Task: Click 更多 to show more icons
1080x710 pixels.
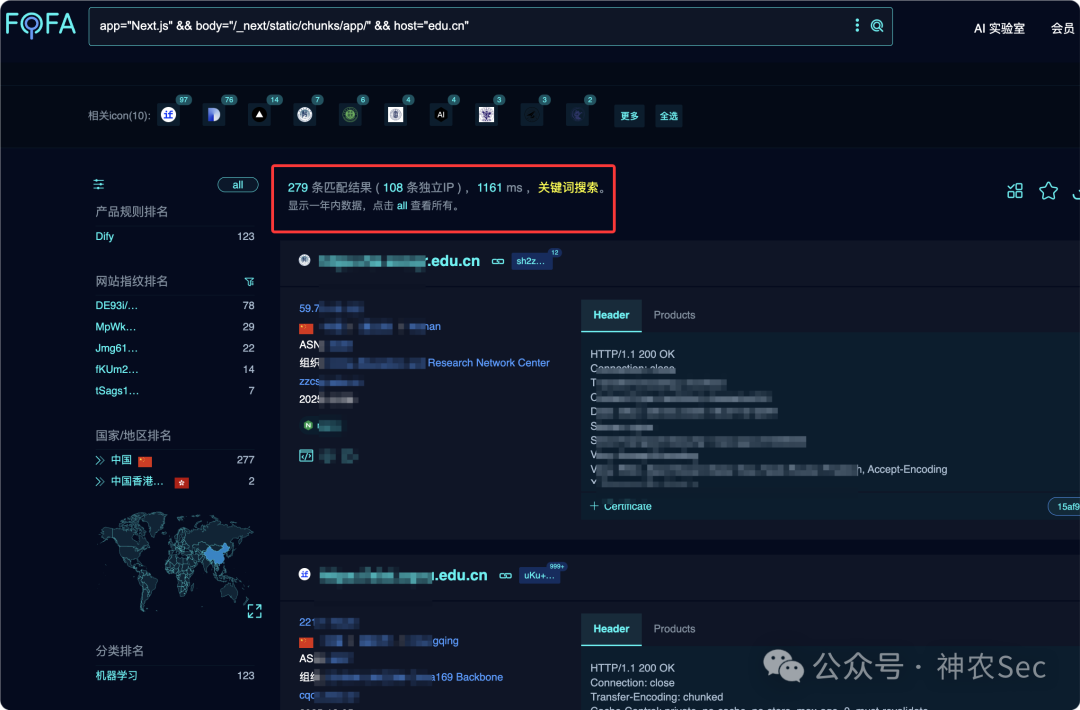Action: click(629, 116)
